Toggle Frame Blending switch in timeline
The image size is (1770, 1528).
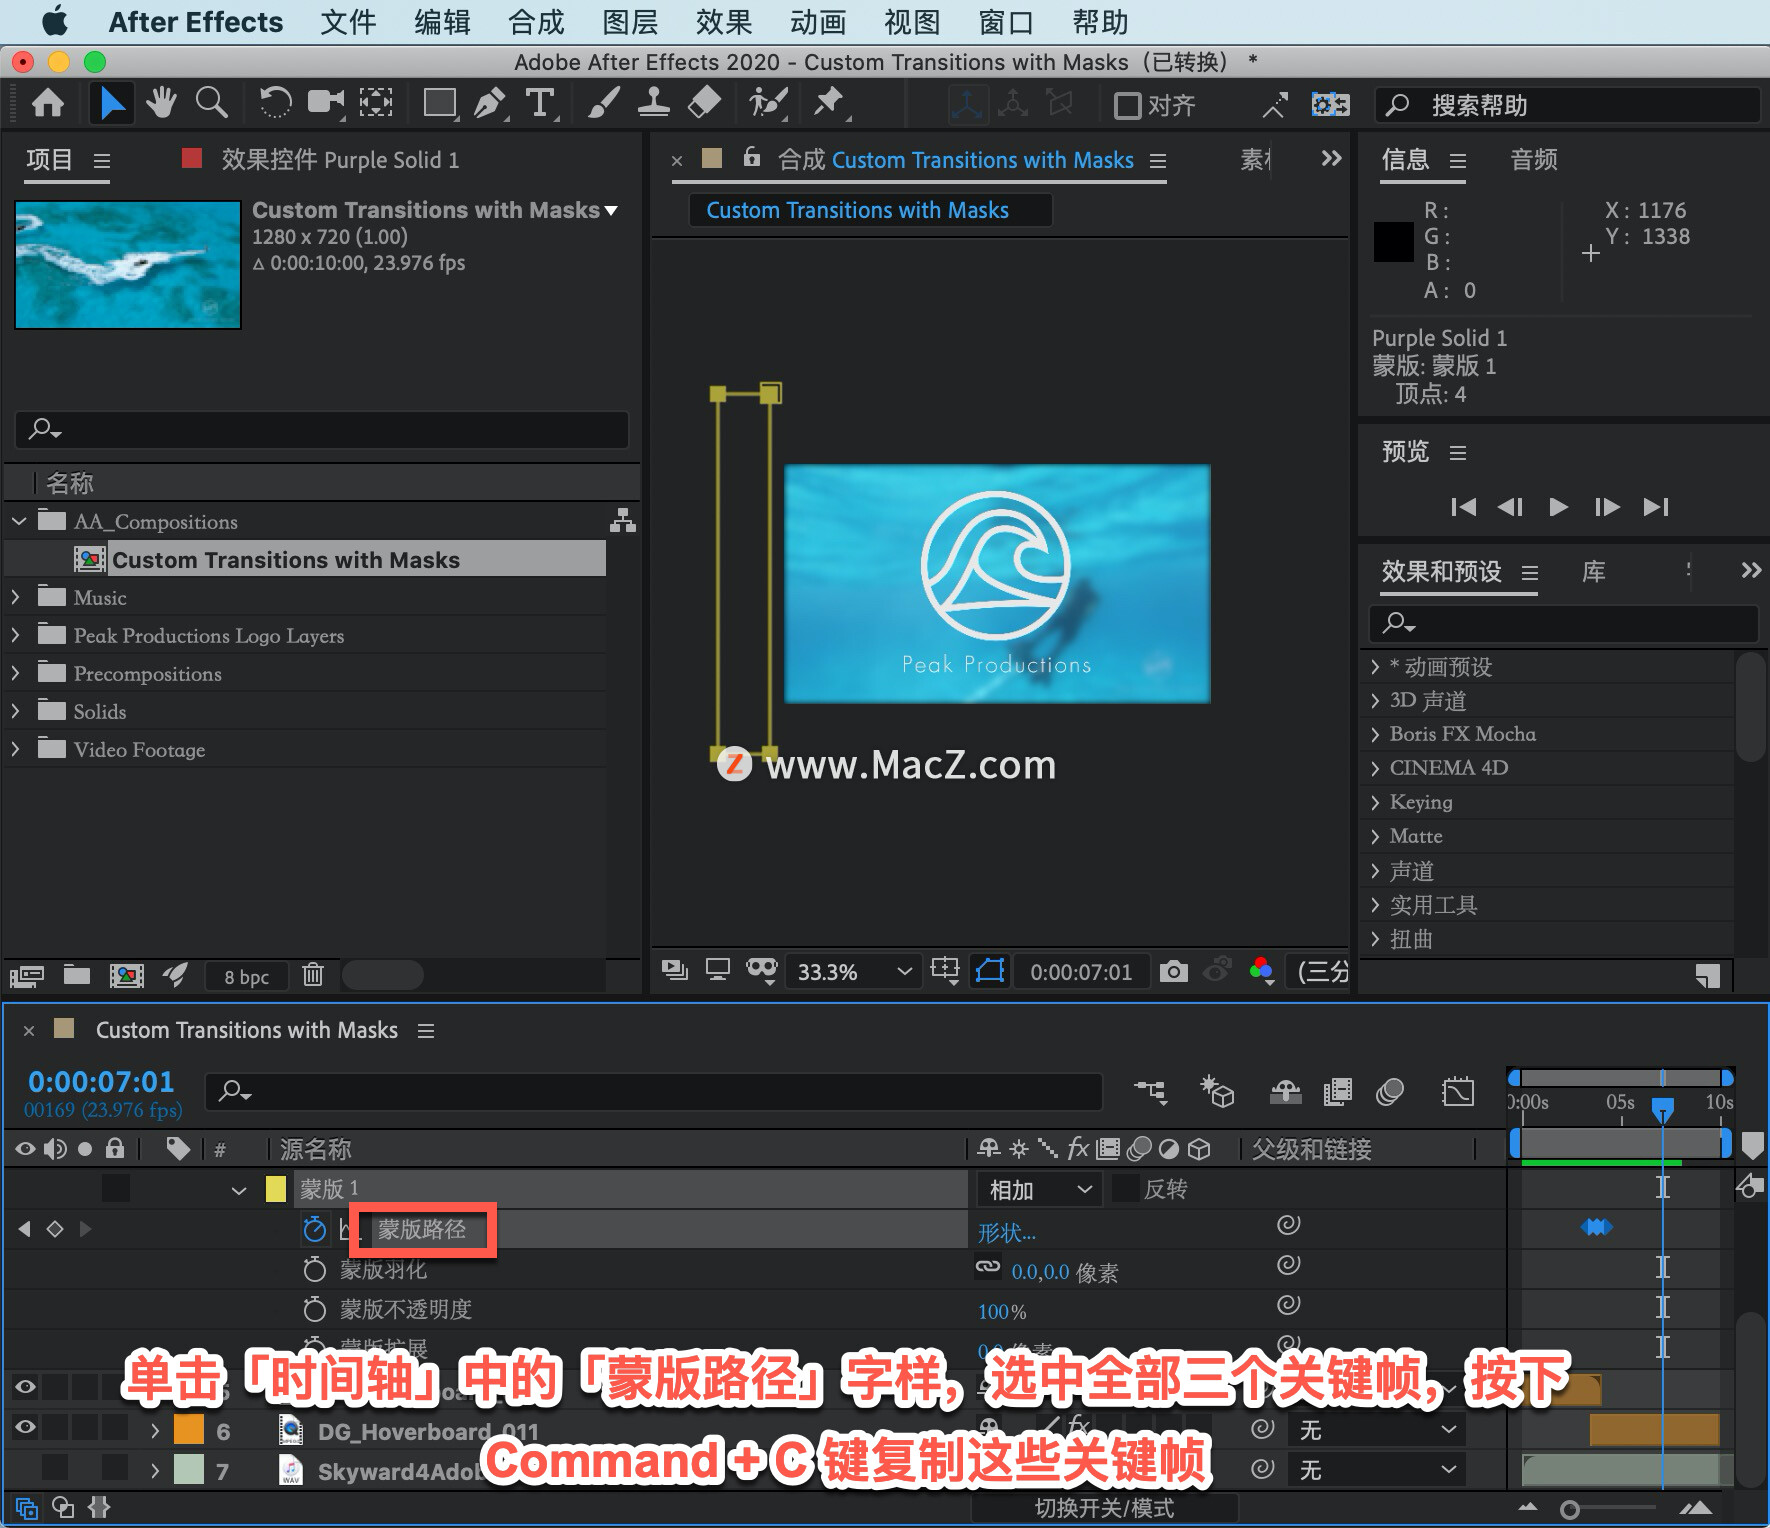coord(1337,1092)
